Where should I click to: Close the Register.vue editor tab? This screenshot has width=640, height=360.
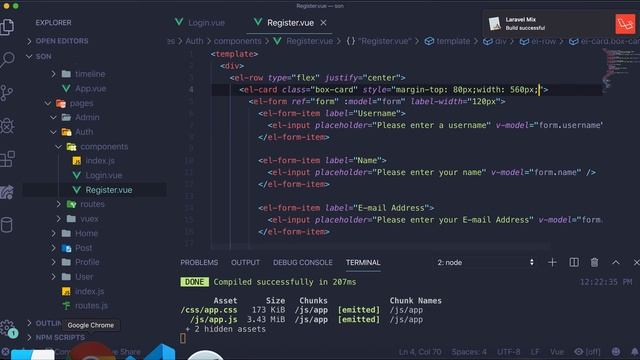[323, 23]
